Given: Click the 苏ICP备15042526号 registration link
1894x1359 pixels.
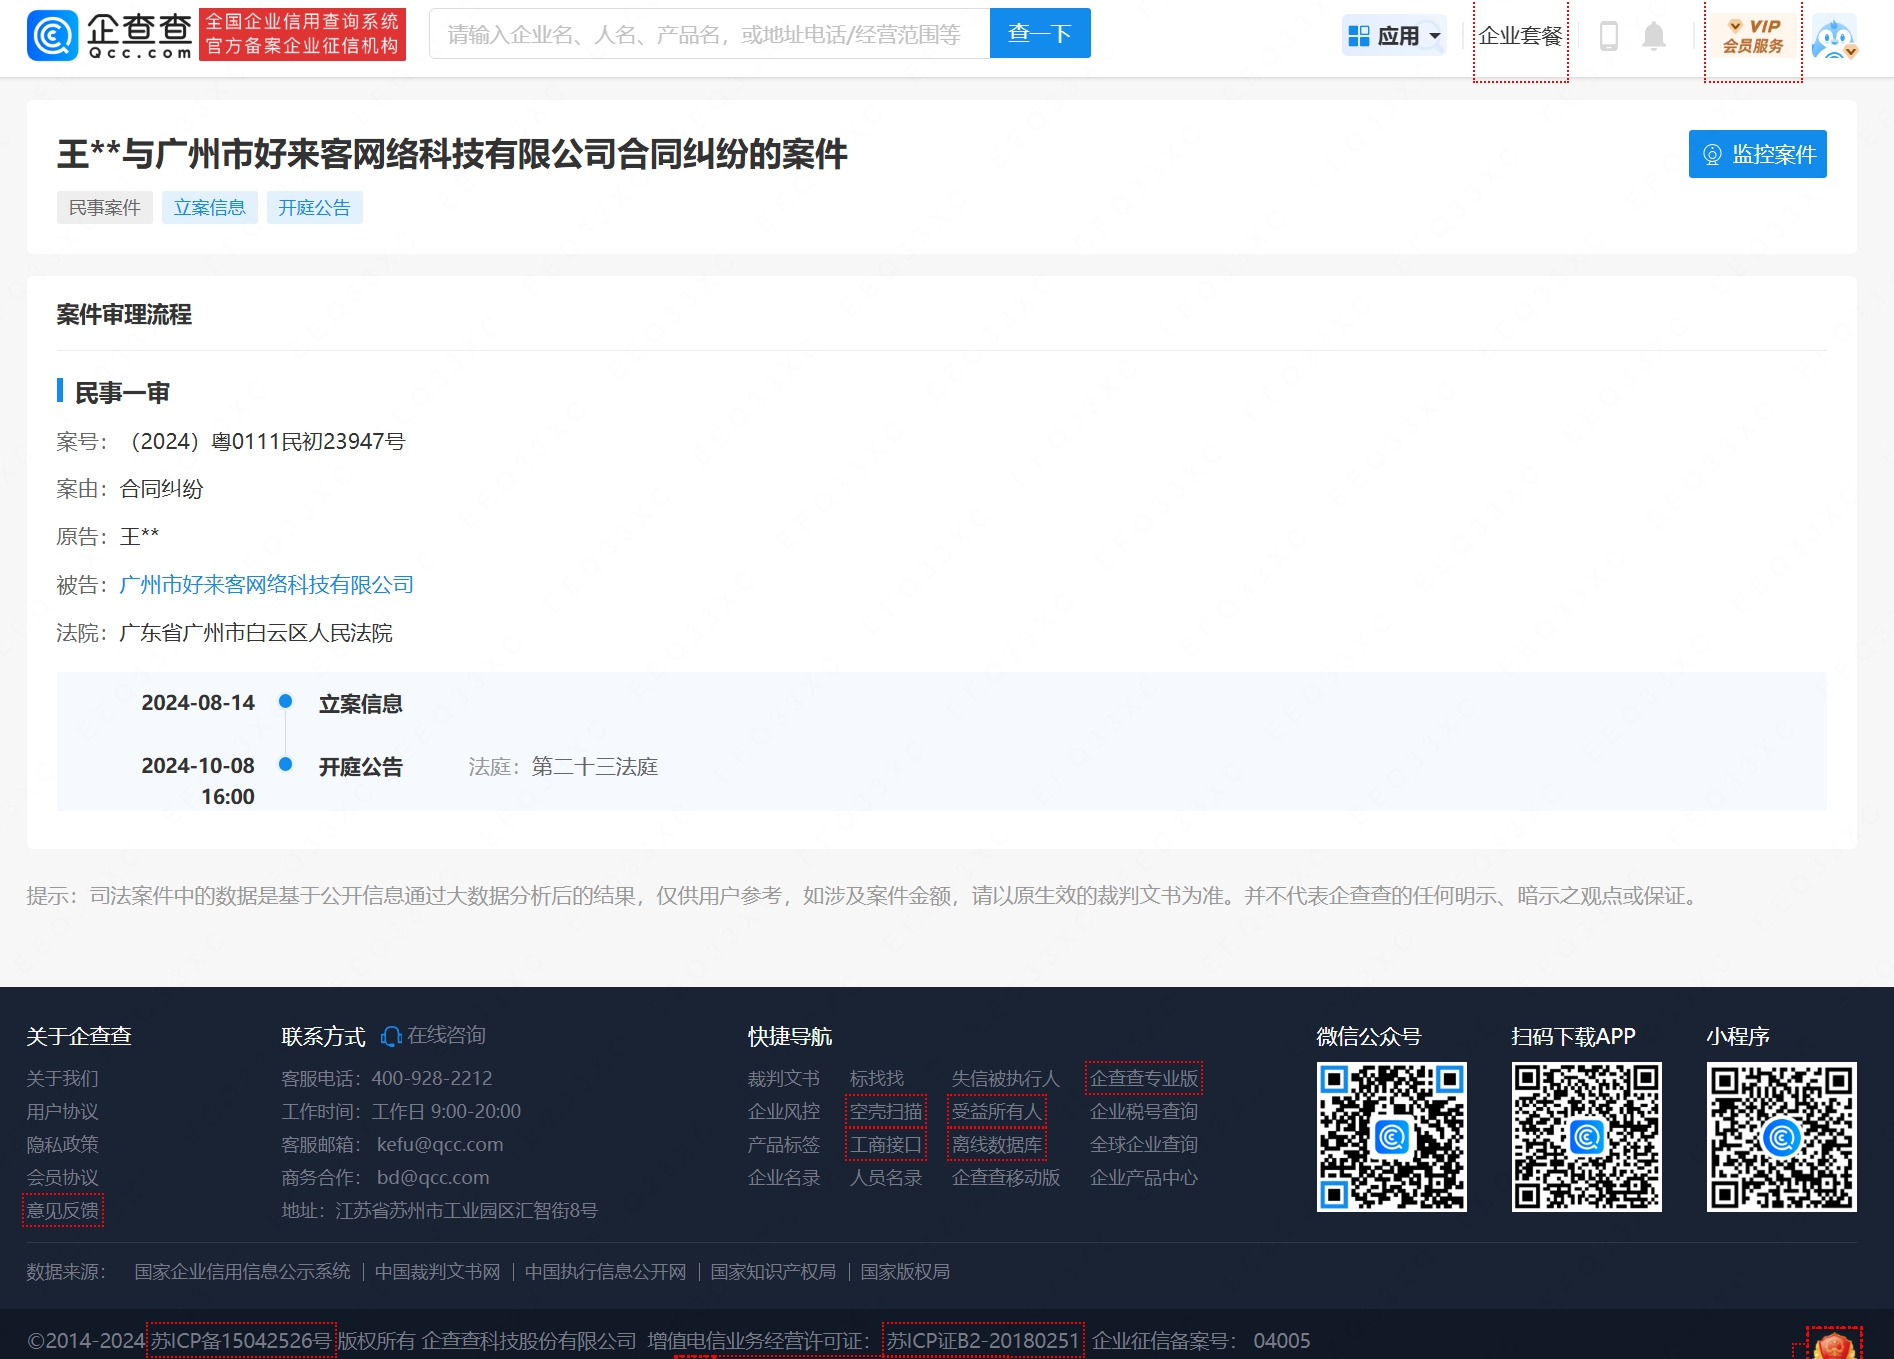Looking at the screenshot, I should (241, 1340).
